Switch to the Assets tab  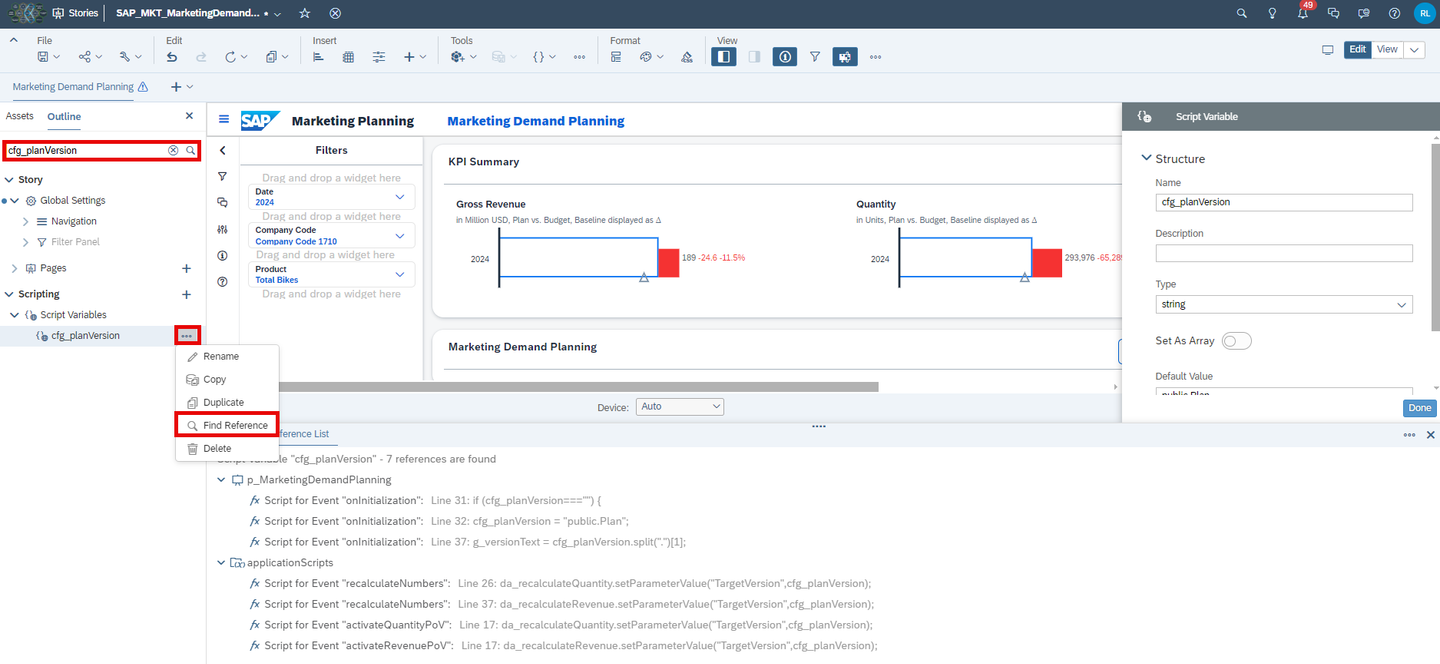coord(20,116)
